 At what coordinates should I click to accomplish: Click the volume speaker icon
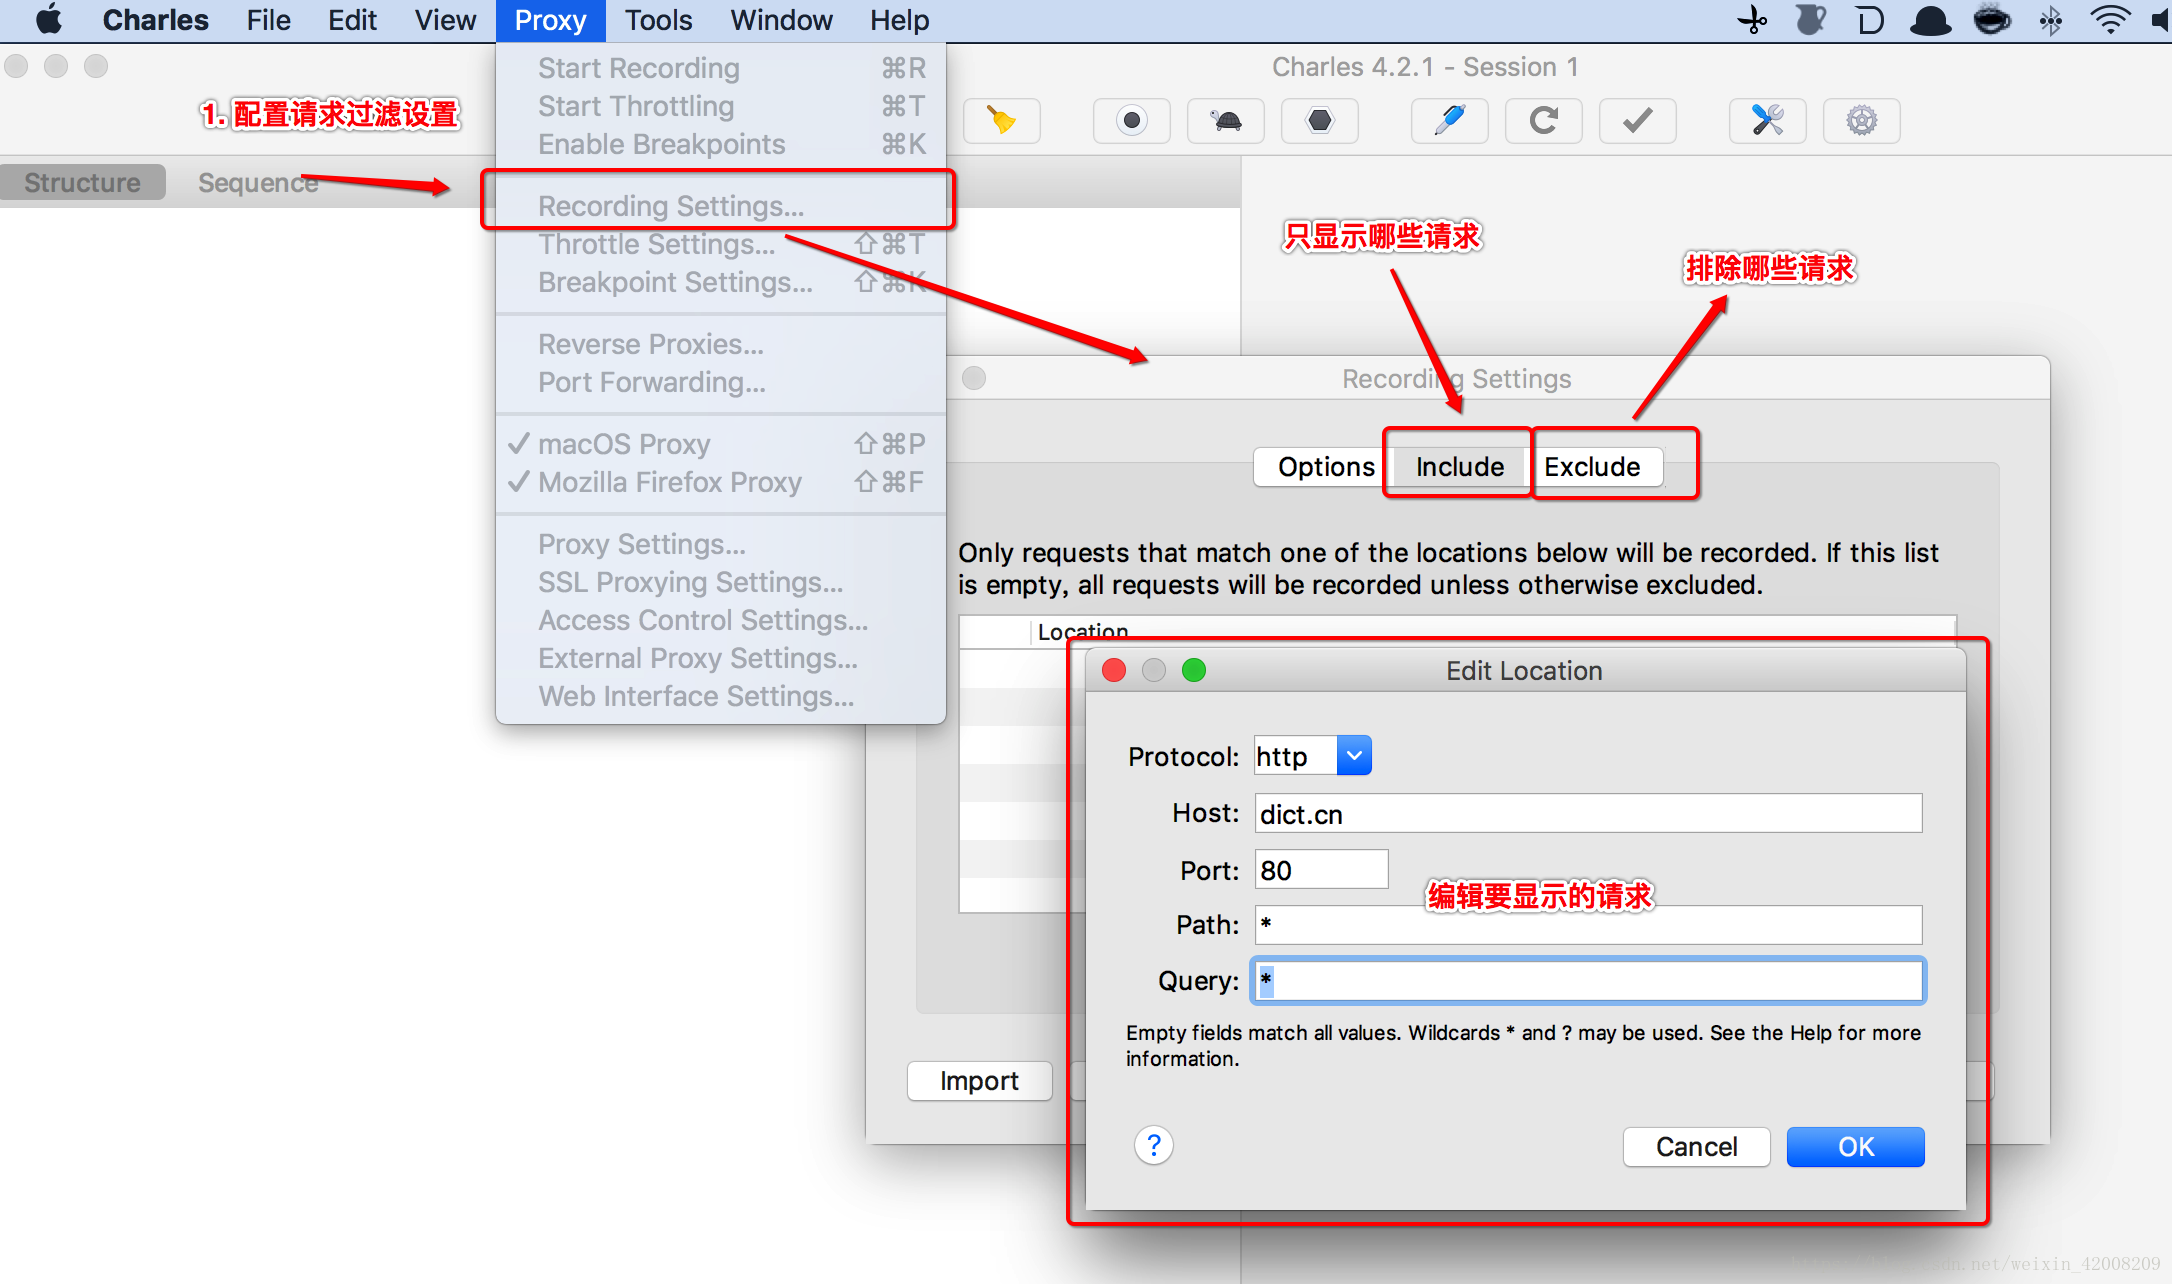click(2161, 20)
